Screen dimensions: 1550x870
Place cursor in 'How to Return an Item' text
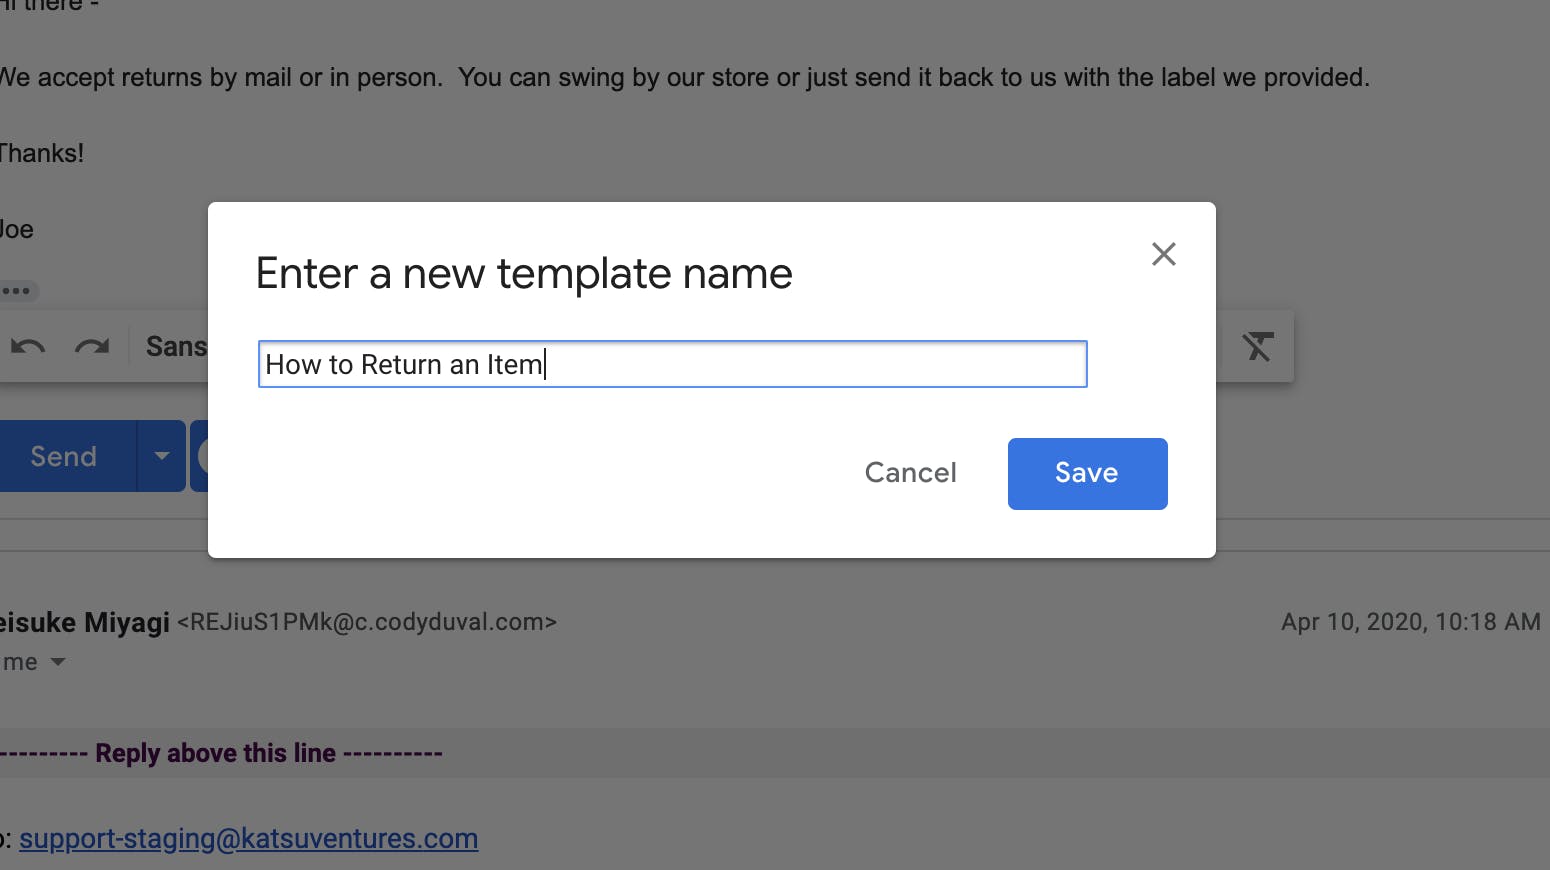pos(404,364)
